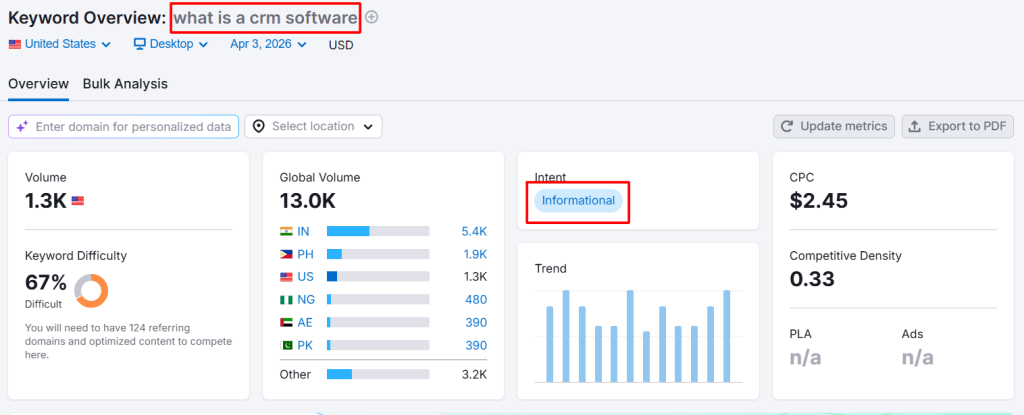1024x415 pixels.
Task: Click the UAE flag icon
Action: (286, 322)
